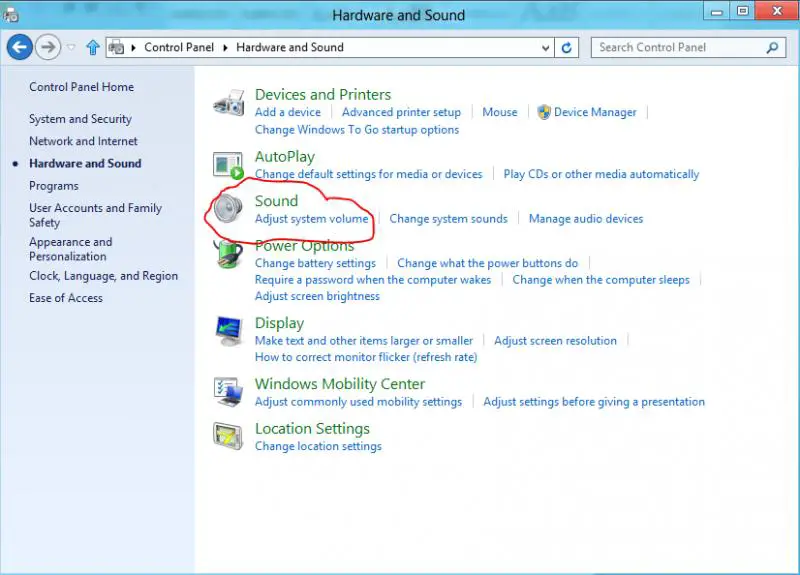Open the Sound heading link
The width and height of the screenshot is (800, 575).
[x=277, y=201]
